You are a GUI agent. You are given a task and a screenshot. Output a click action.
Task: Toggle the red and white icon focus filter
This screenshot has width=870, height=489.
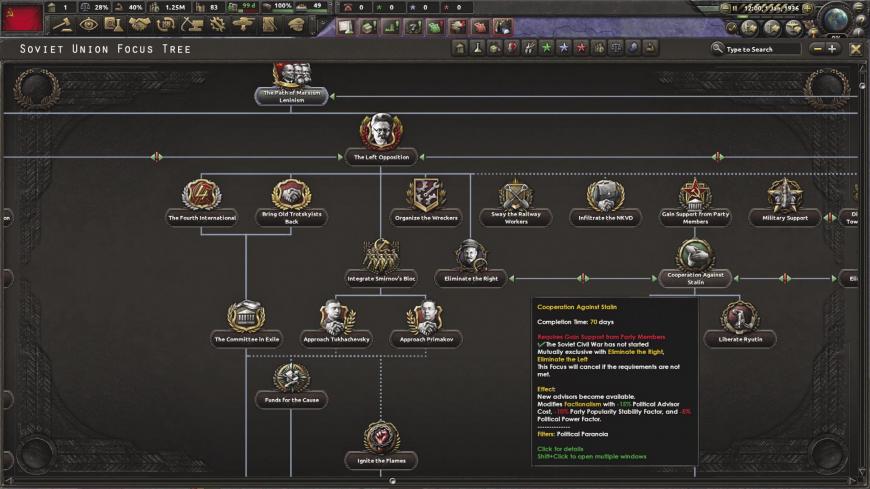(x=512, y=48)
